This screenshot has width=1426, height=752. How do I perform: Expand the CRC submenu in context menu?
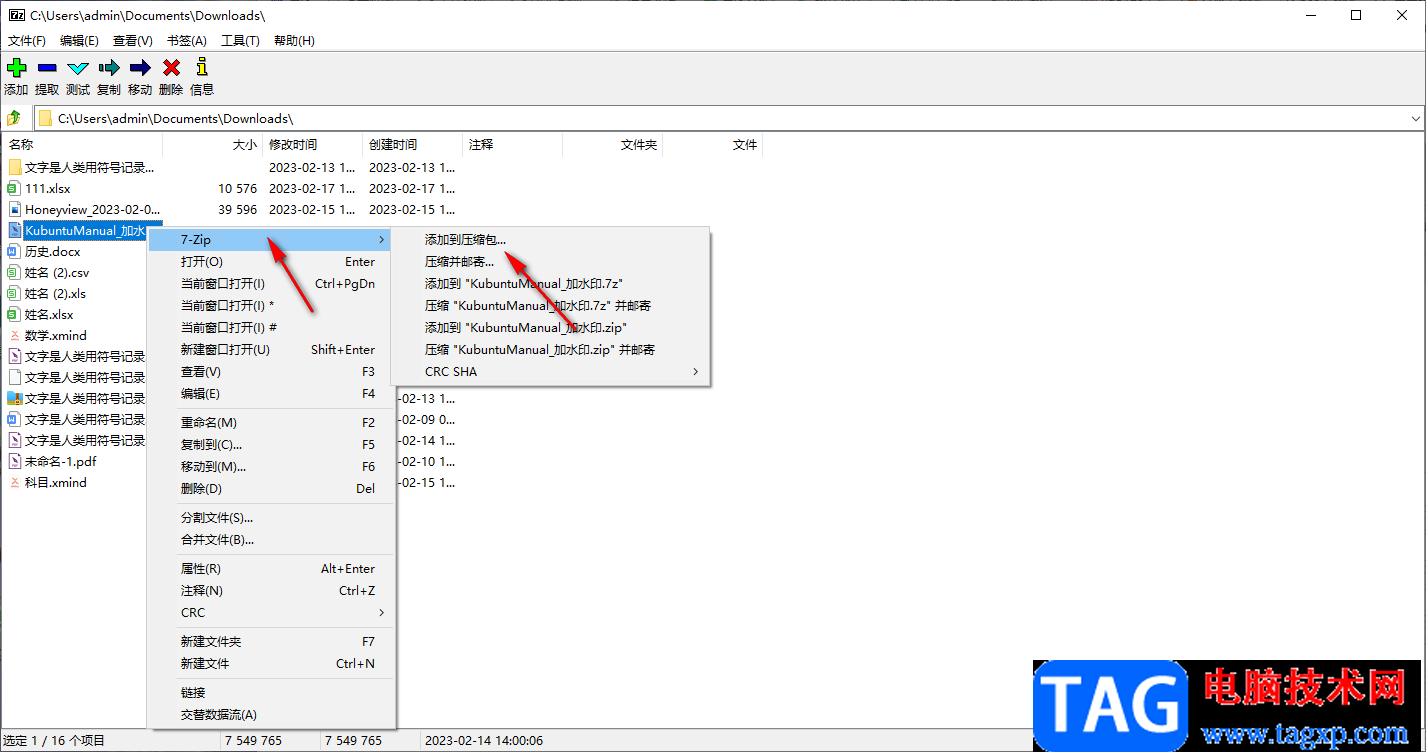(x=268, y=612)
